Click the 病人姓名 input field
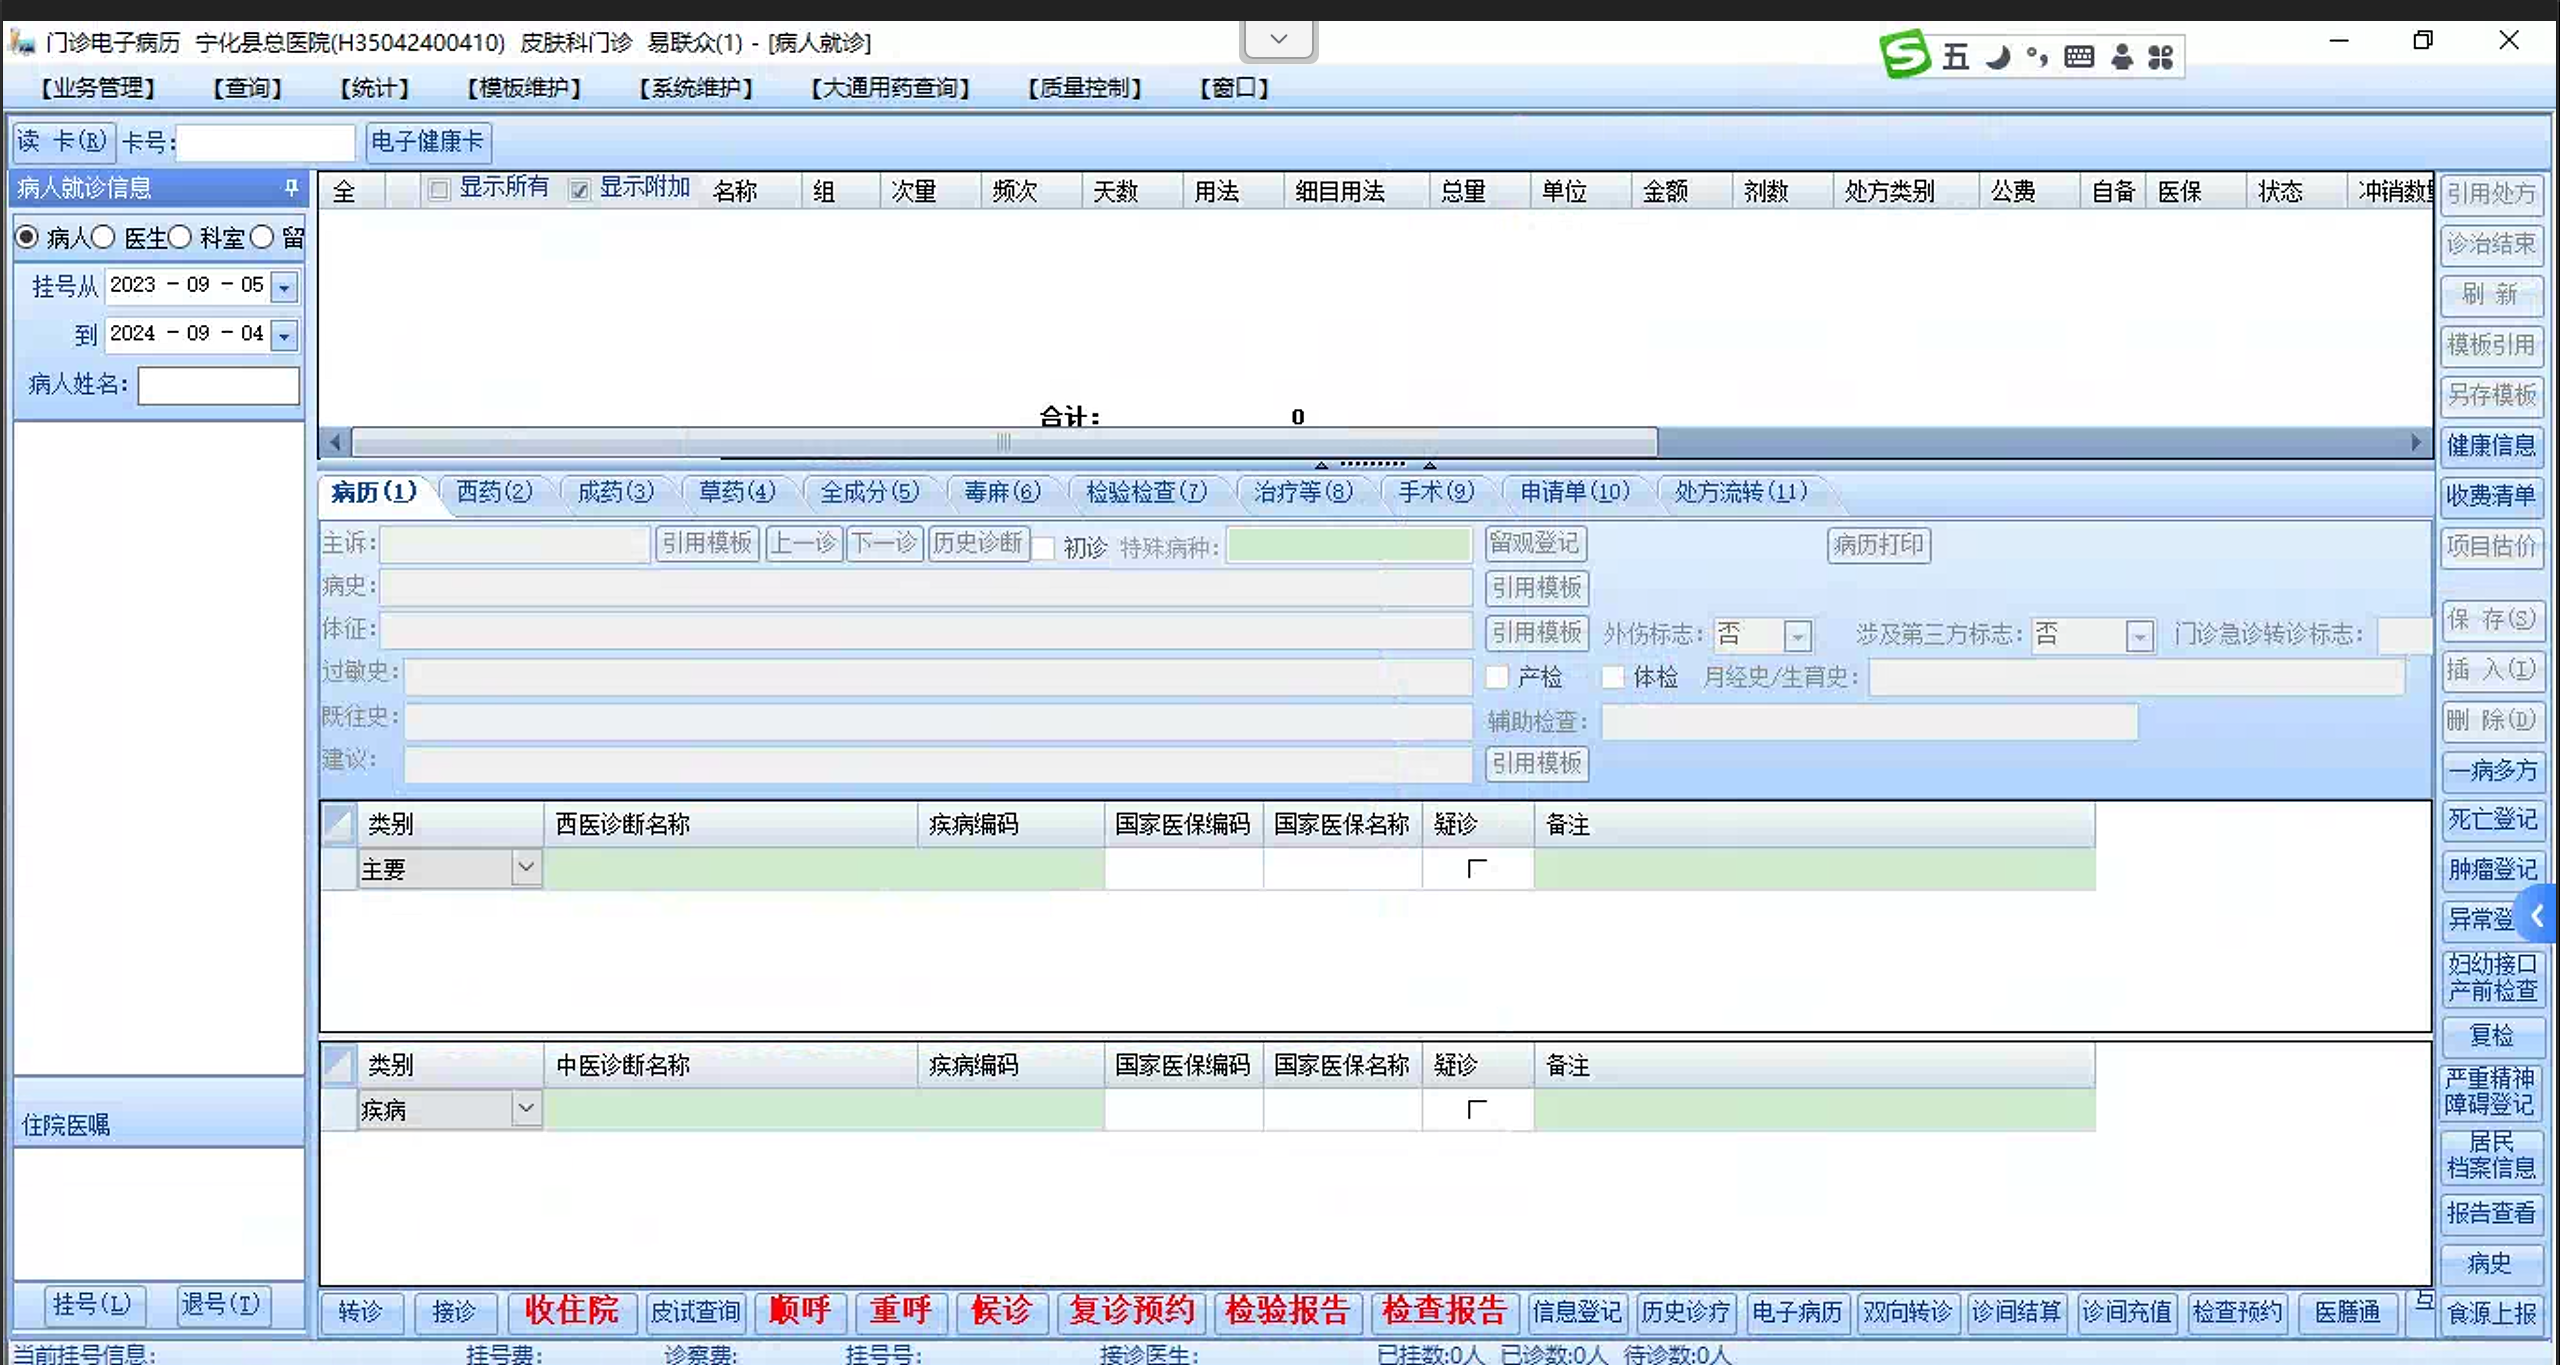The width and height of the screenshot is (2560, 1365). [218, 385]
